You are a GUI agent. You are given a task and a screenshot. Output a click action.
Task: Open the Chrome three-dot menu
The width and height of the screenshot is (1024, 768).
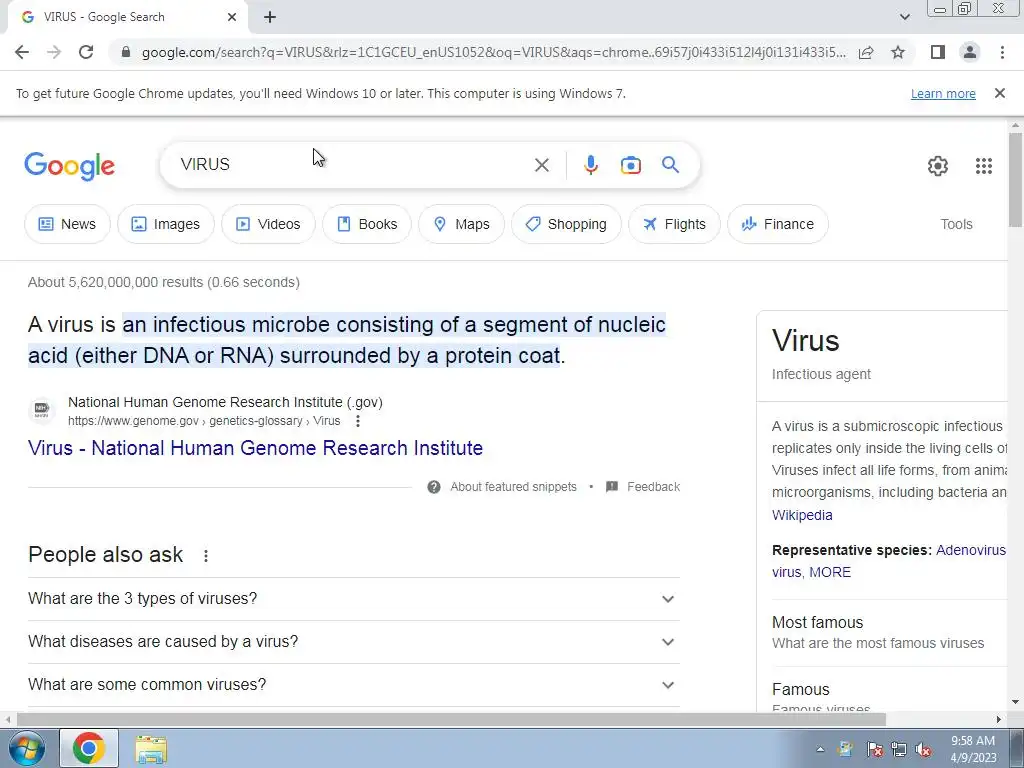coord(1002,52)
